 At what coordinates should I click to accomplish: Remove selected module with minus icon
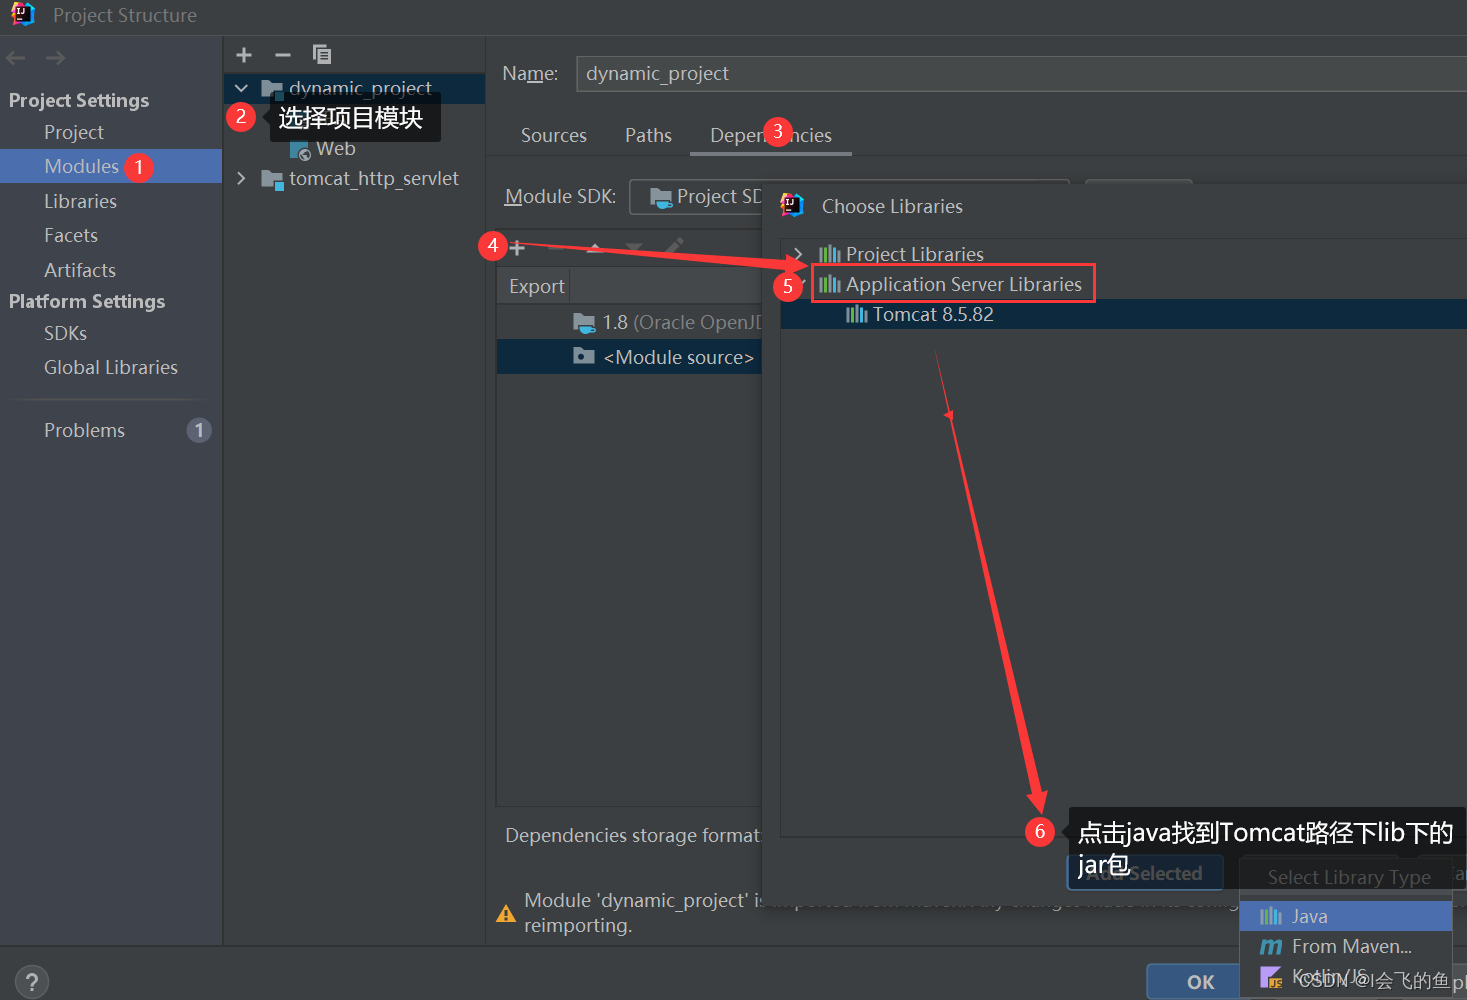tap(283, 55)
